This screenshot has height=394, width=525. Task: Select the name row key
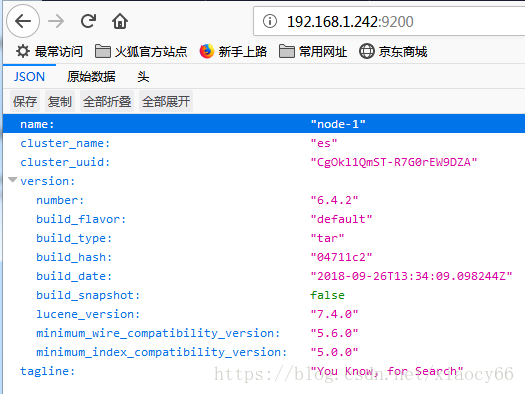coord(37,124)
